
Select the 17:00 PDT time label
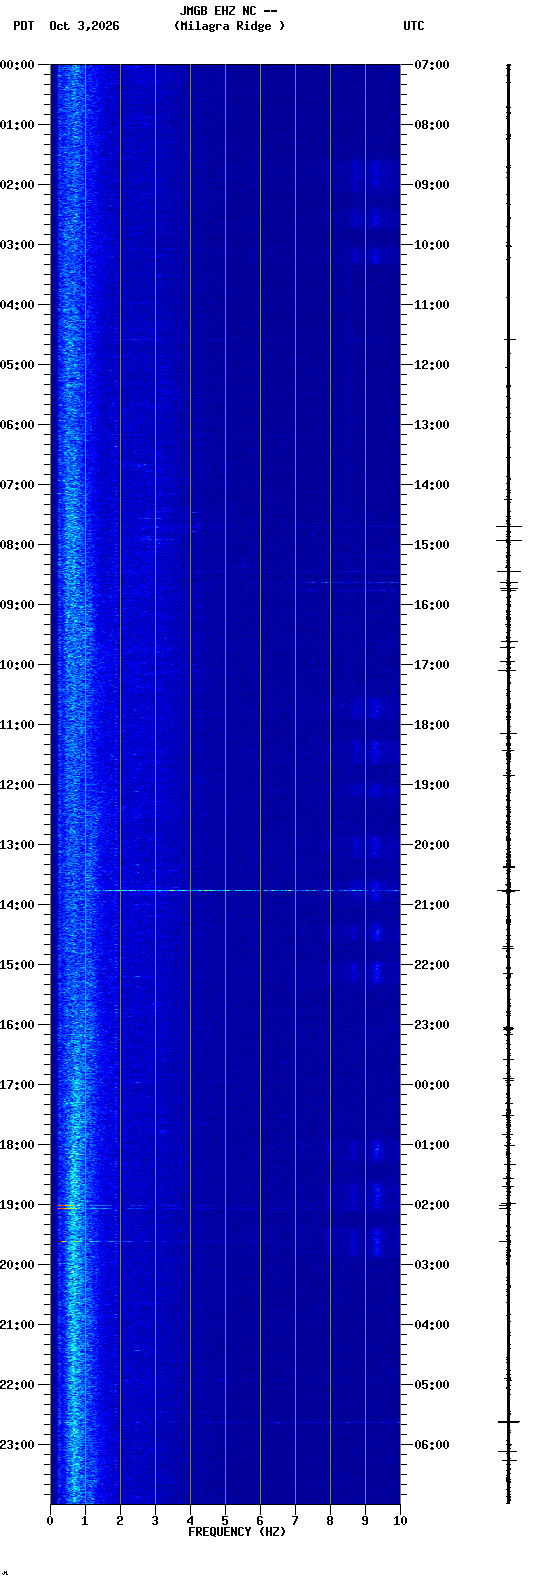click(x=18, y=1085)
